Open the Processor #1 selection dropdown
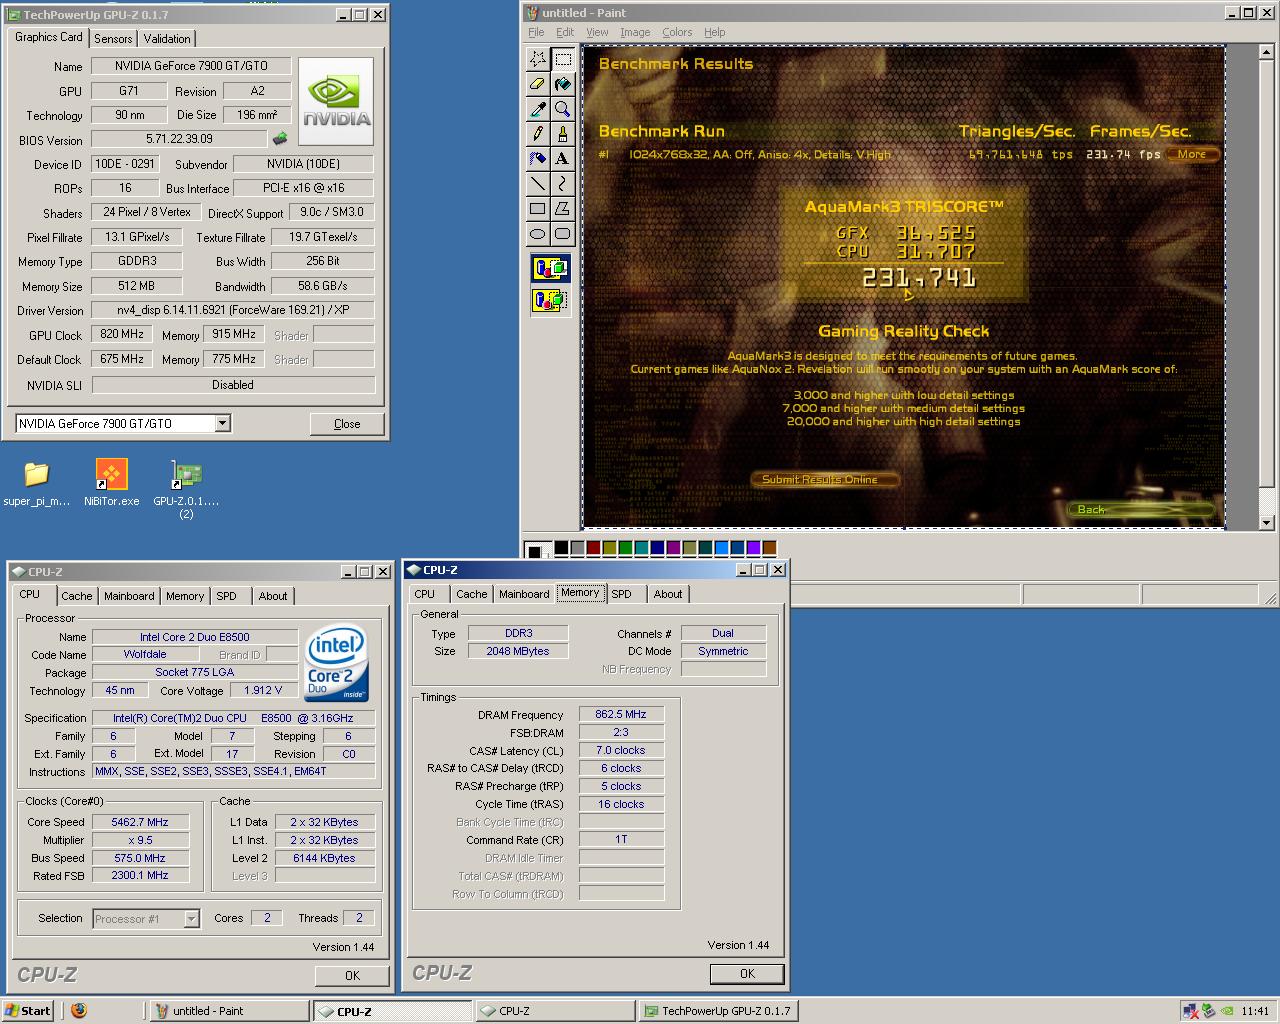This screenshot has height=1024, width=1280. [x=191, y=919]
